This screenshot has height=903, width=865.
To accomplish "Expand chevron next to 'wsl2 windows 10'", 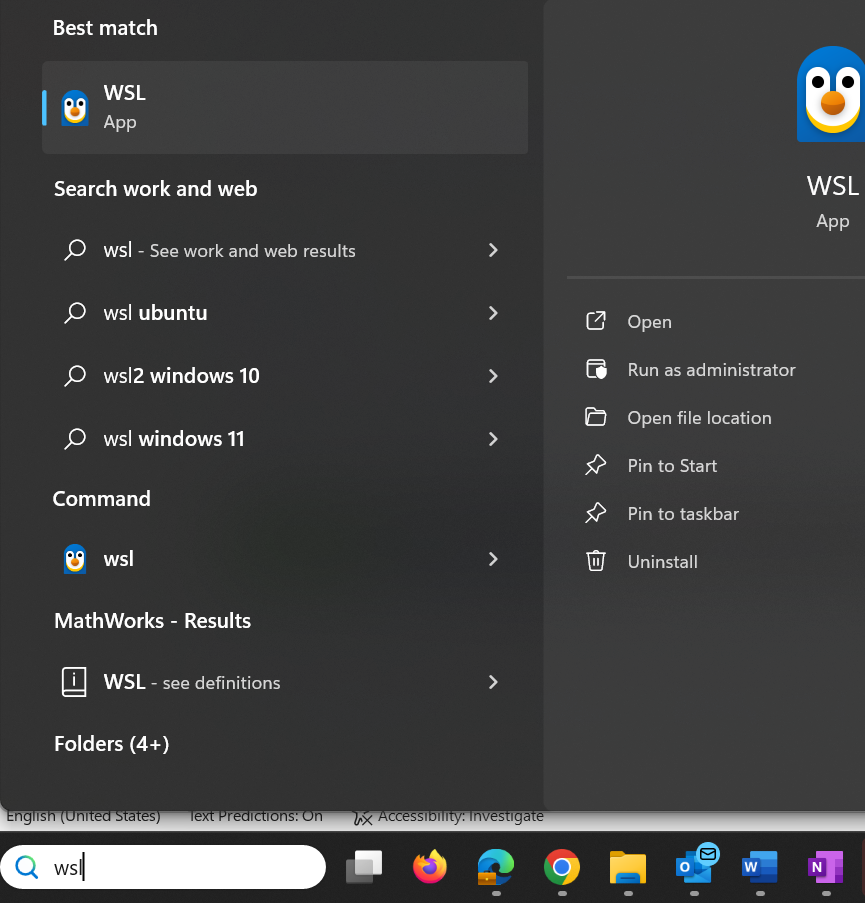I will coord(493,376).
